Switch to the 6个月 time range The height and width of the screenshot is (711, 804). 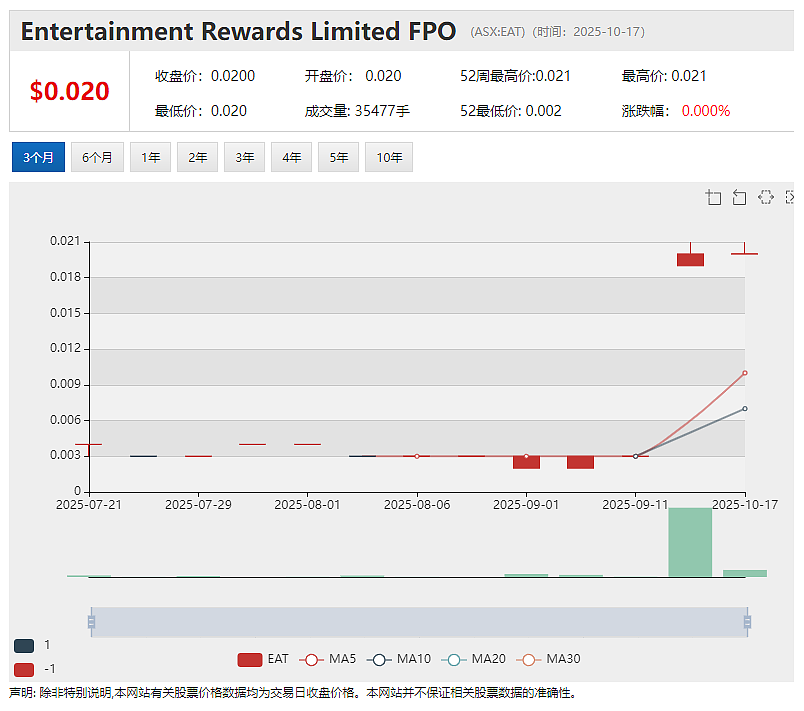(x=97, y=157)
